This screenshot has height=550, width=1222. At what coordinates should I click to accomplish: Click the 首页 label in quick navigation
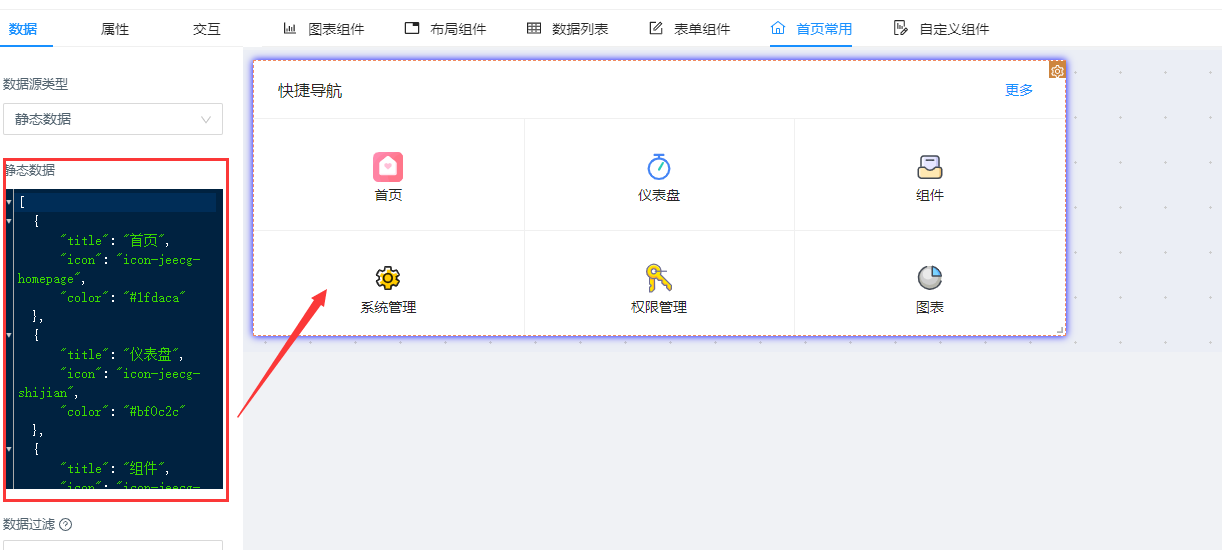tap(388, 195)
